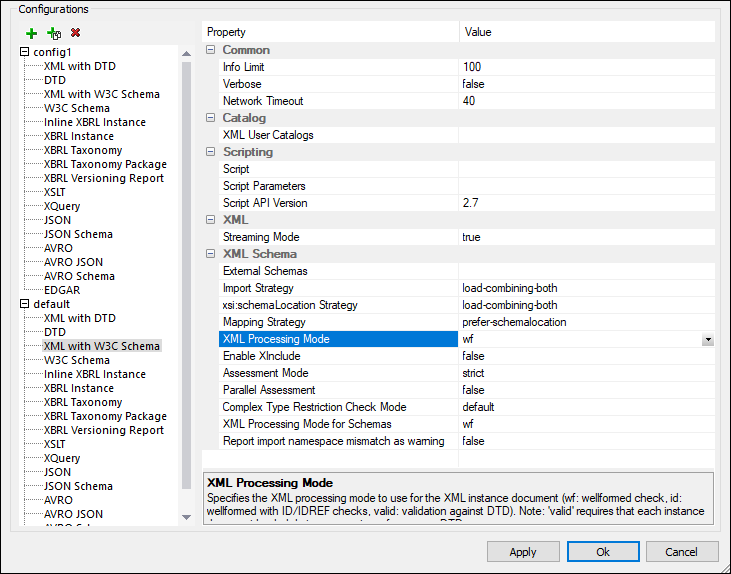
Task: Click the red X delete configuration icon
Action: pos(76,33)
